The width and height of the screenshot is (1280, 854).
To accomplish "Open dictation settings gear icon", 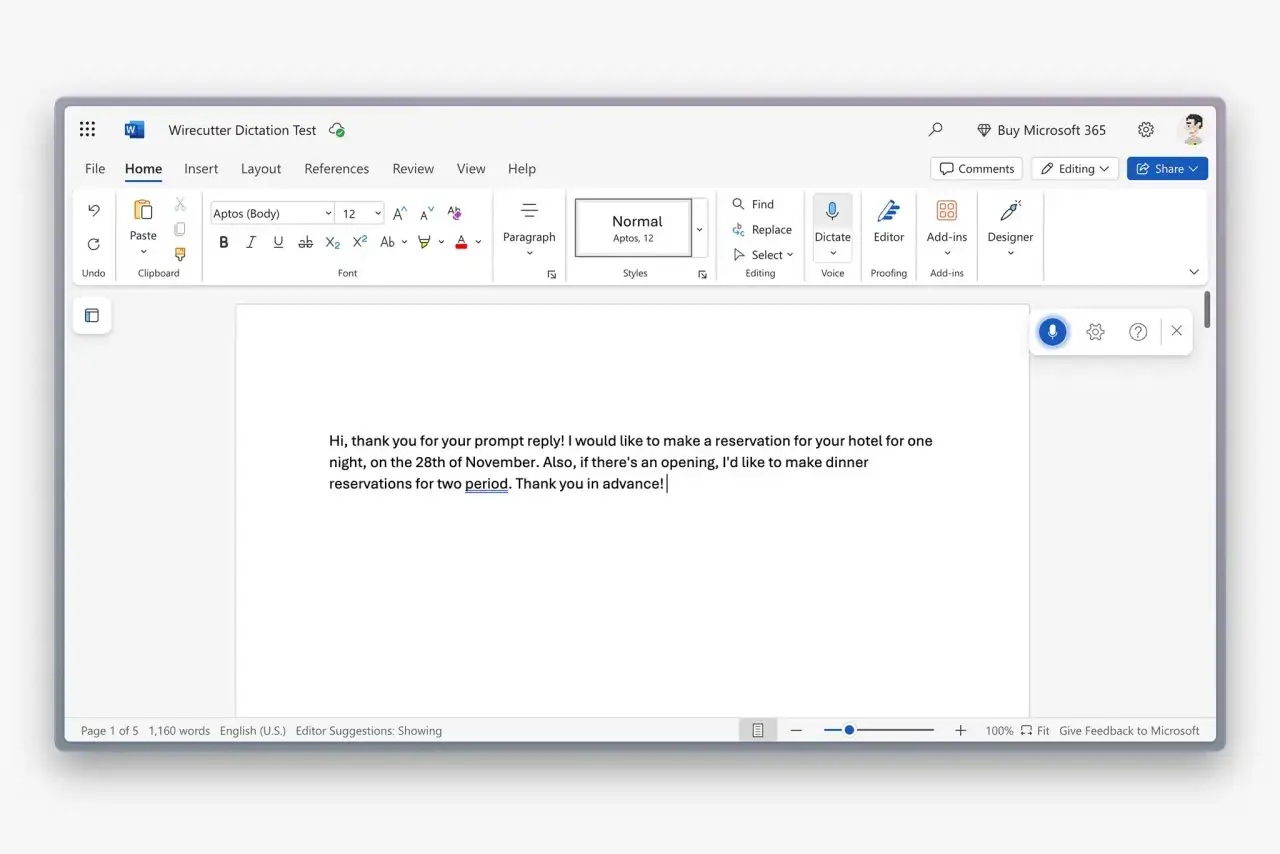I will pyautogui.click(x=1095, y=332).
